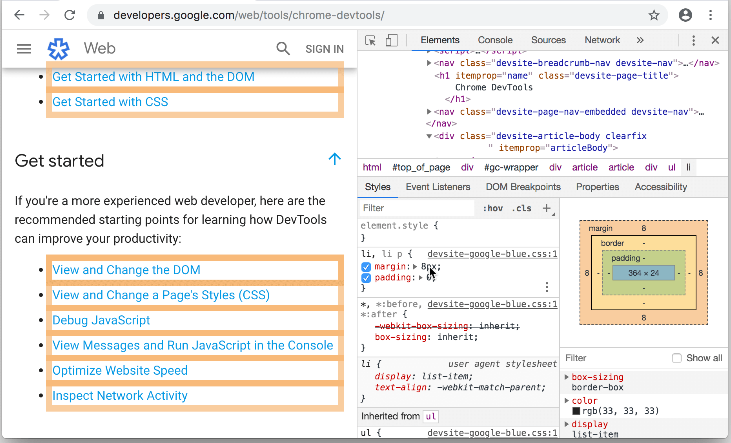Open the Get Started with CSS link

110,102
